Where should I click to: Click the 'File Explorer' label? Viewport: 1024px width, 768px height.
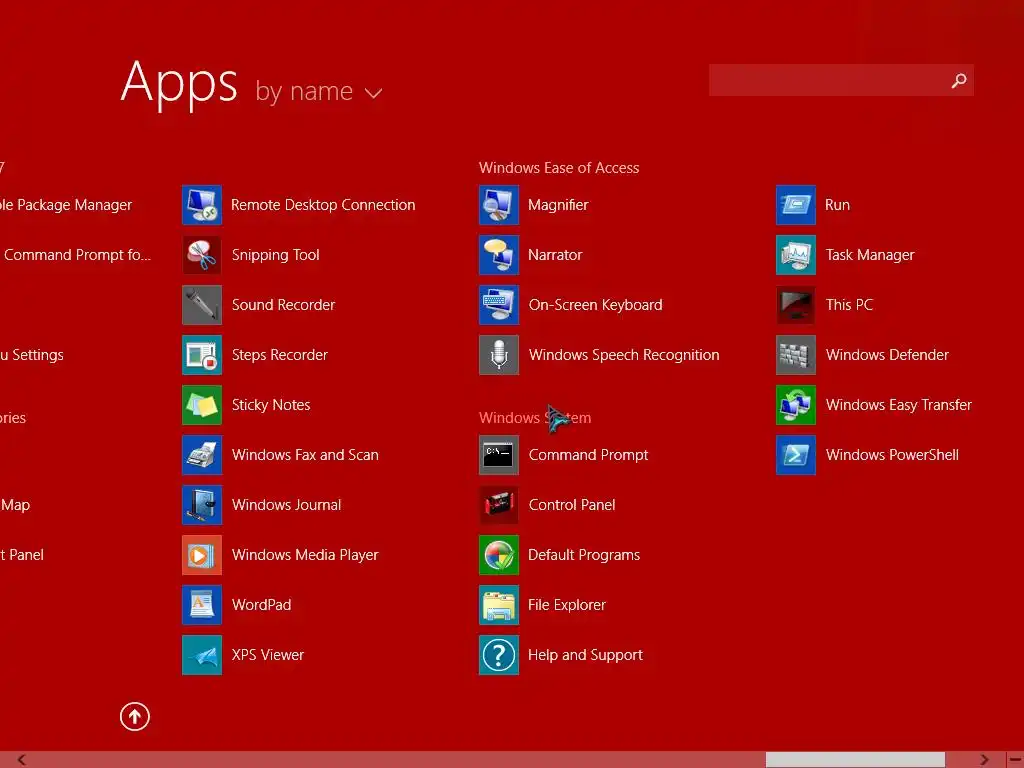click(x=567, y=605)
